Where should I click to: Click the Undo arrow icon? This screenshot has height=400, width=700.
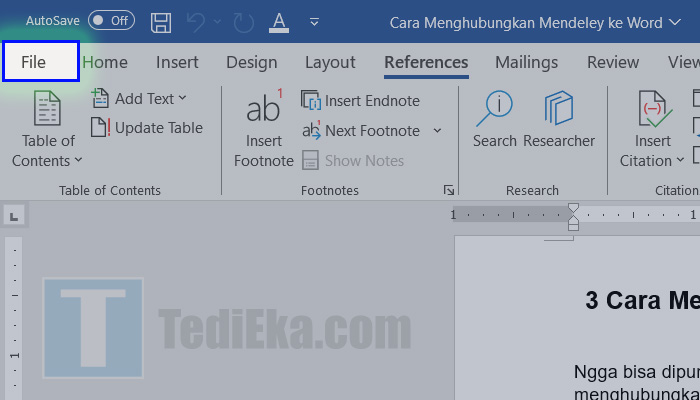(x=196, y=22)
